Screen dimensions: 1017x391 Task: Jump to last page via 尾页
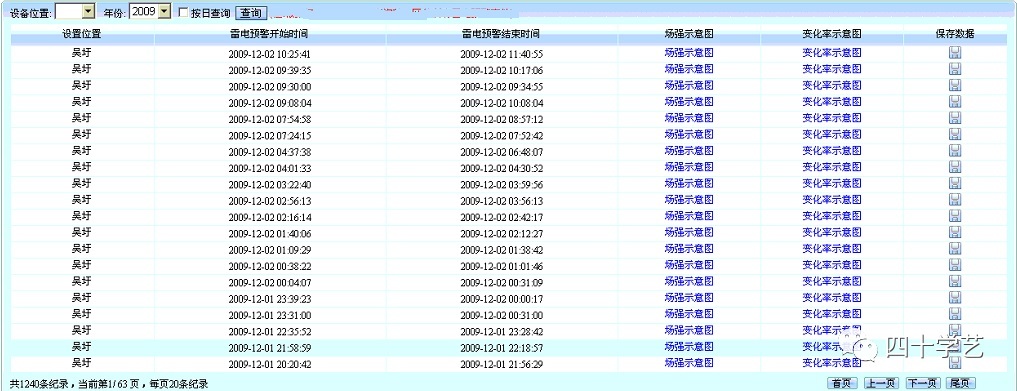pos(961,383)
